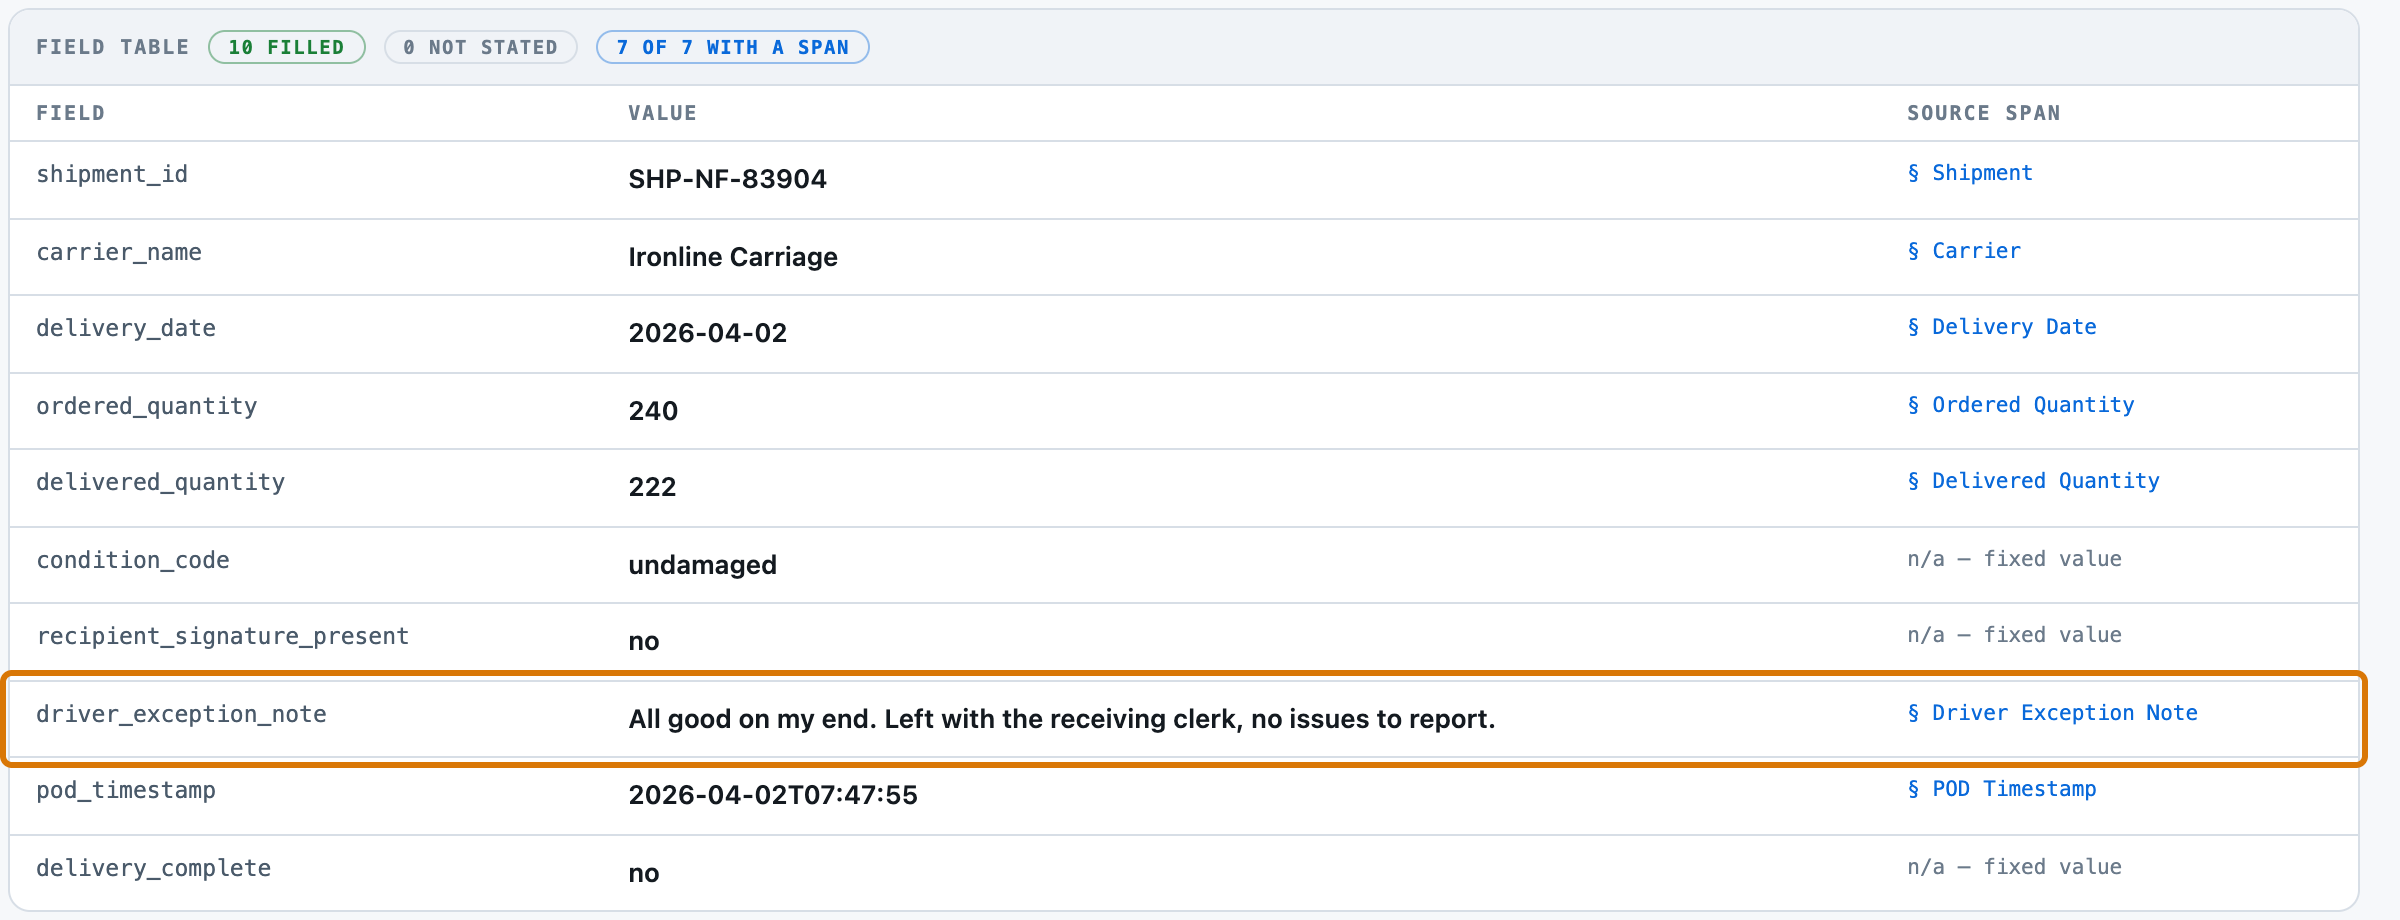Click the 7 OF 7 WITH A SPAN badge
Image resolution: width=2400 pixels, height=920 pixels.
pyautogui.click(x=732, y=47)
